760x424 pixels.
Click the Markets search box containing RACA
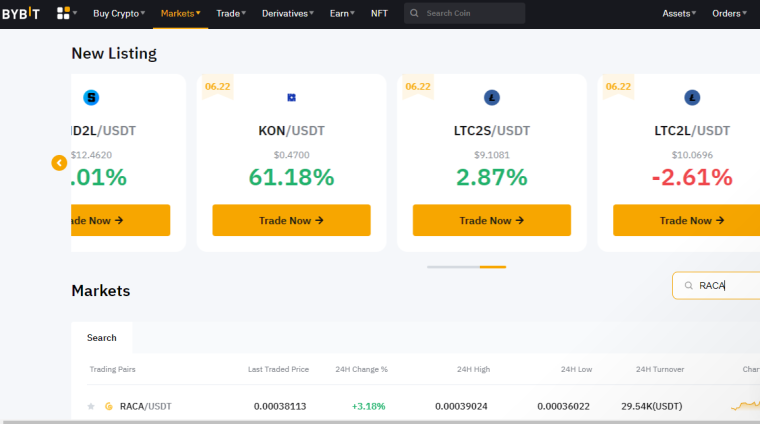716,285
